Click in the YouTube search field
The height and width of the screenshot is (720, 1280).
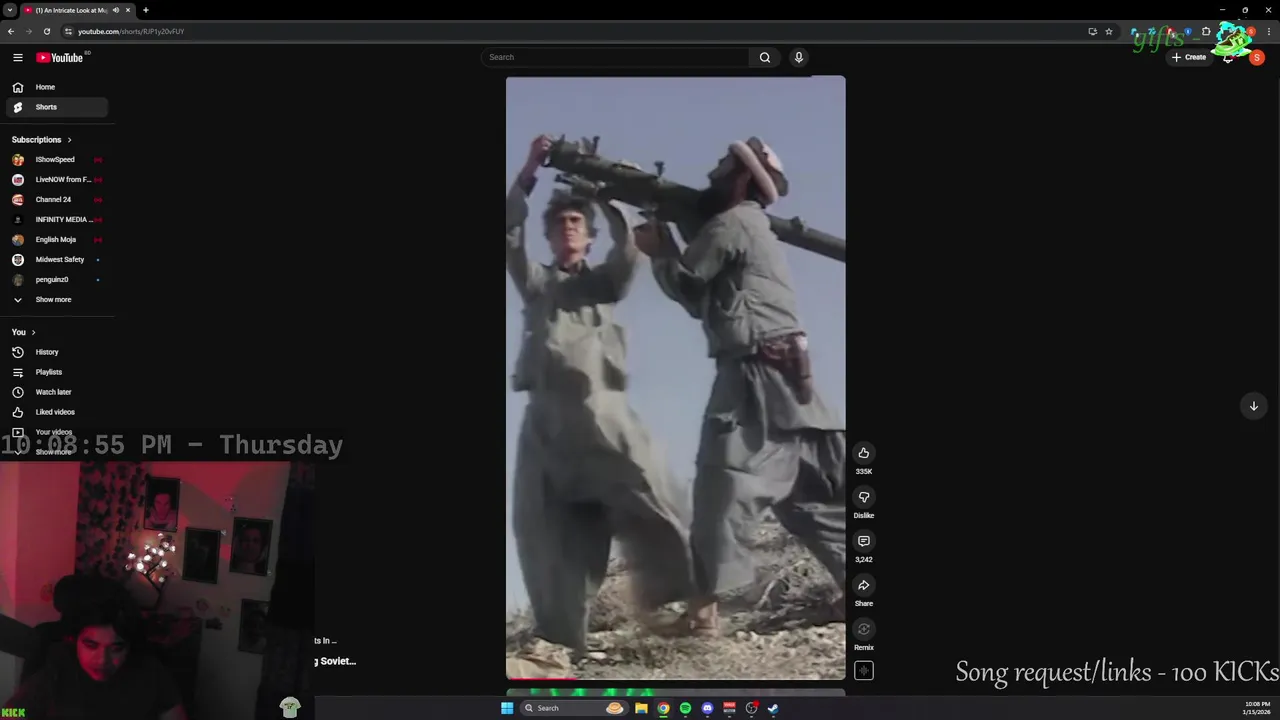(615, 57)
